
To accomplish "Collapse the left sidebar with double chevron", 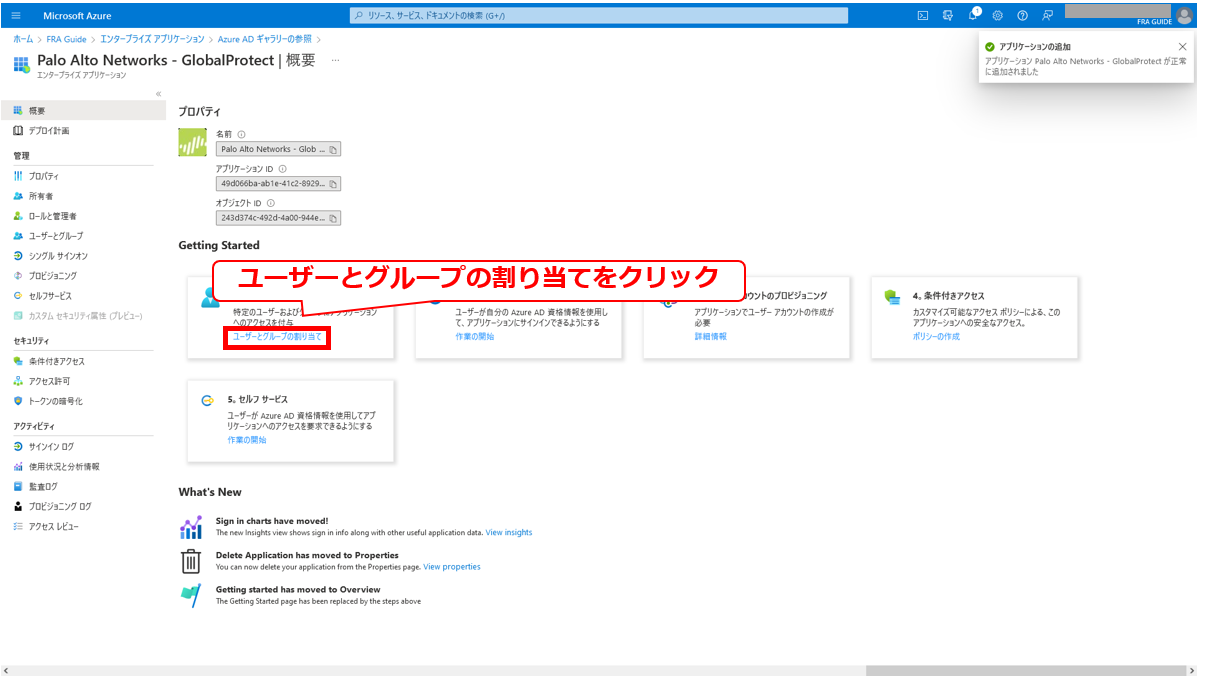I will (x=158, y=94).
